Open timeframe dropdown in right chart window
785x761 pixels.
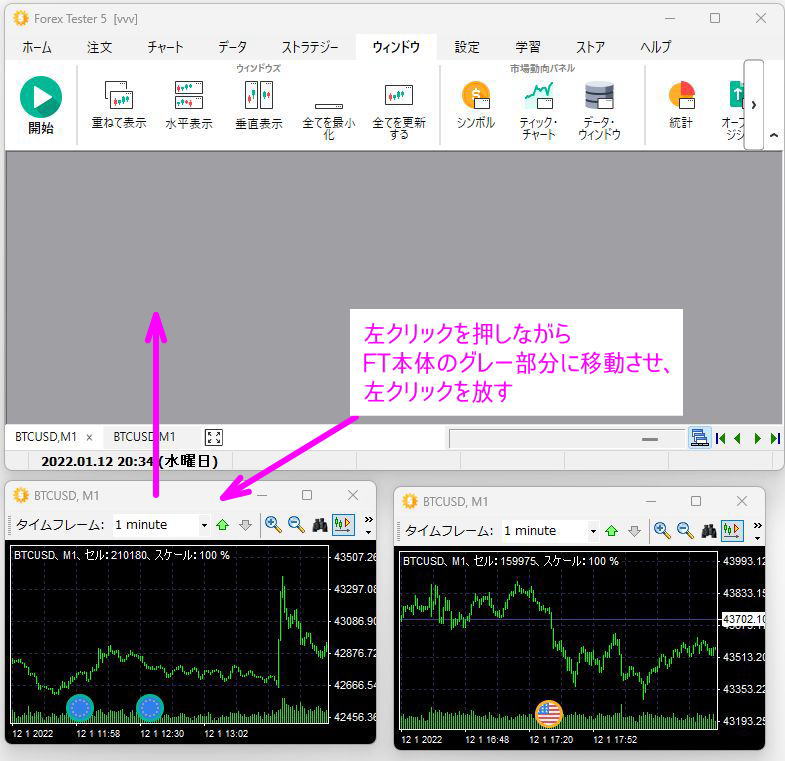click(593, 531)
